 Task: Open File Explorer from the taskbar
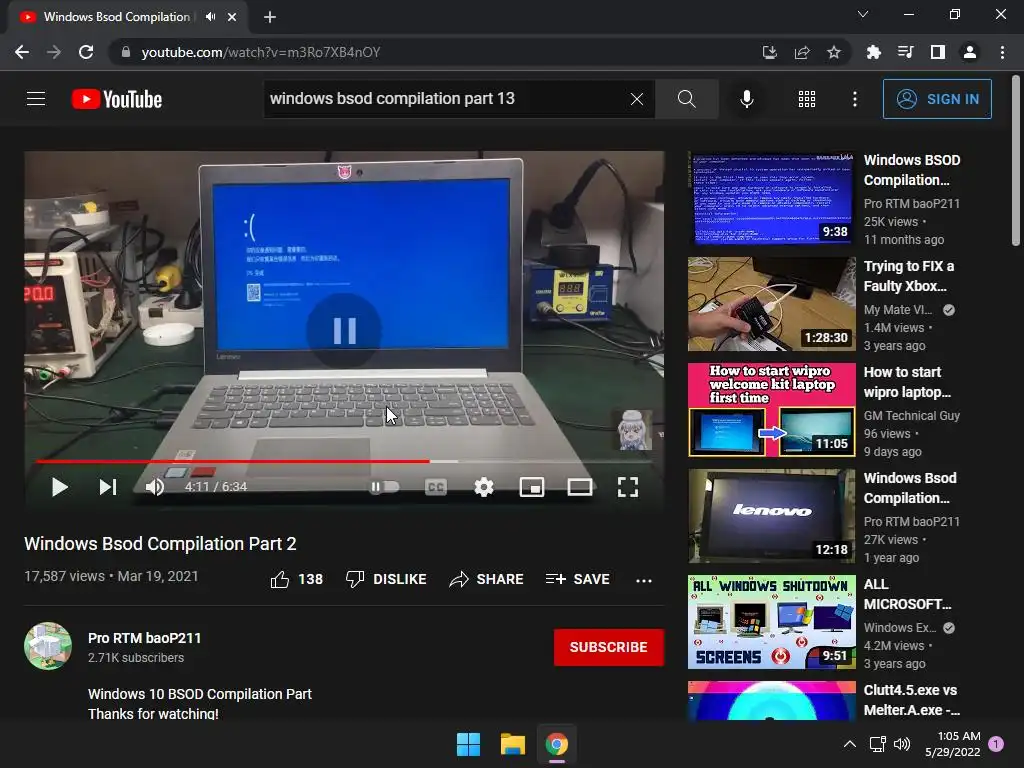513,744
